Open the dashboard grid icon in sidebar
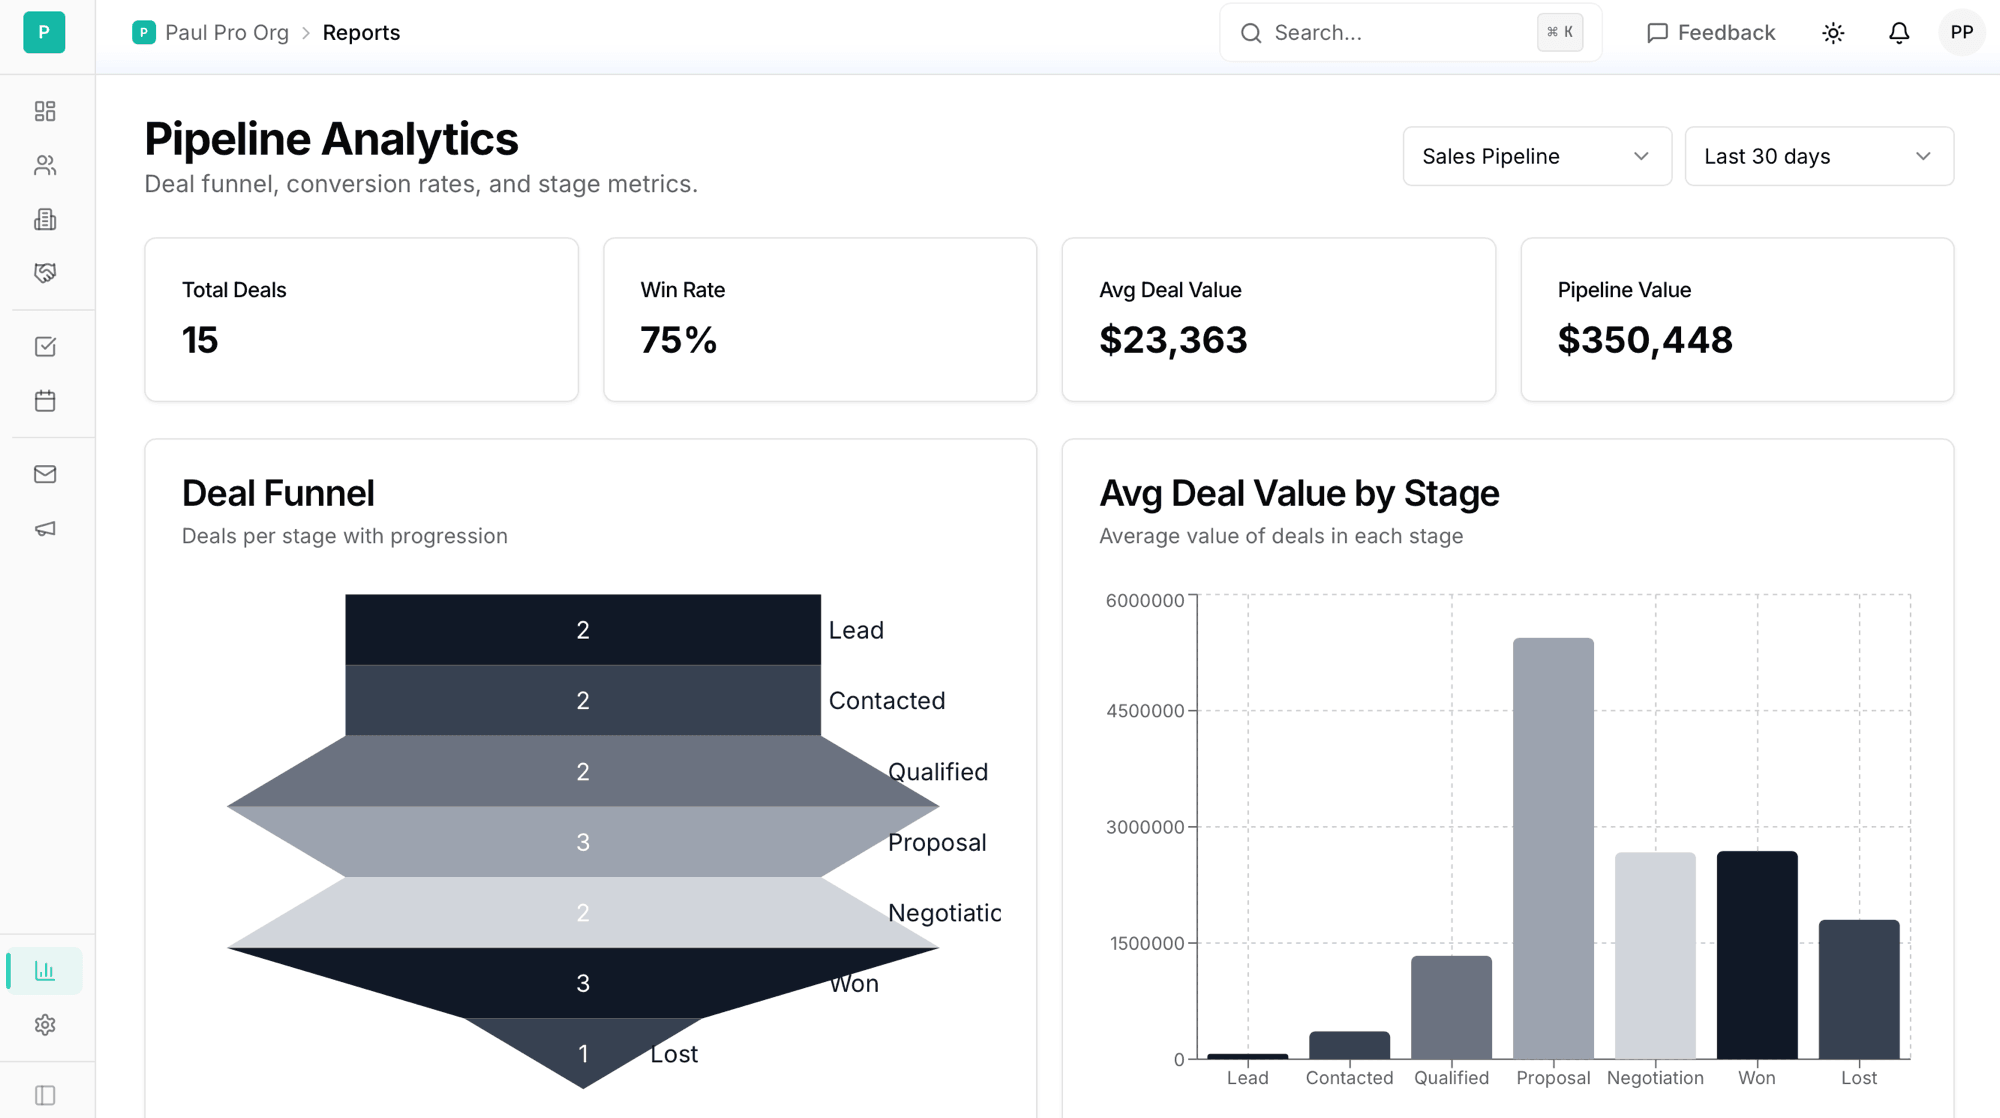This screenshot has width=2000, height=1118. [45, 111]
